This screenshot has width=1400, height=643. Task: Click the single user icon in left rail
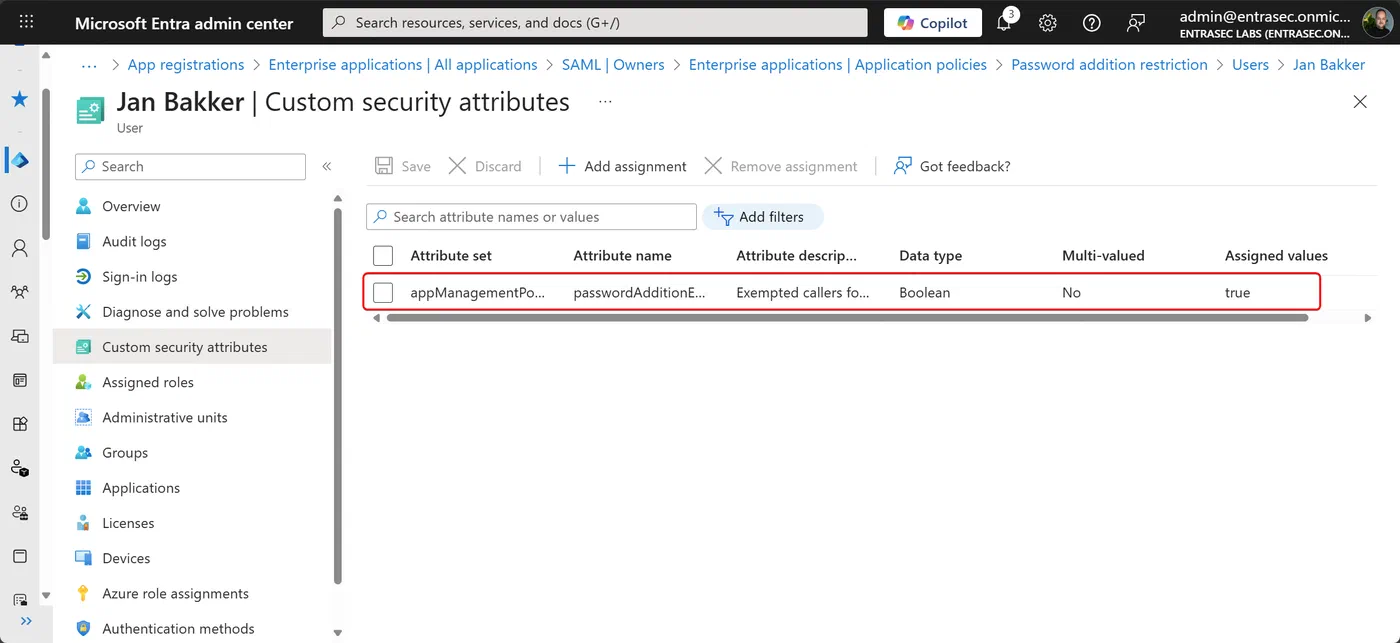click(x=19, y=248)
